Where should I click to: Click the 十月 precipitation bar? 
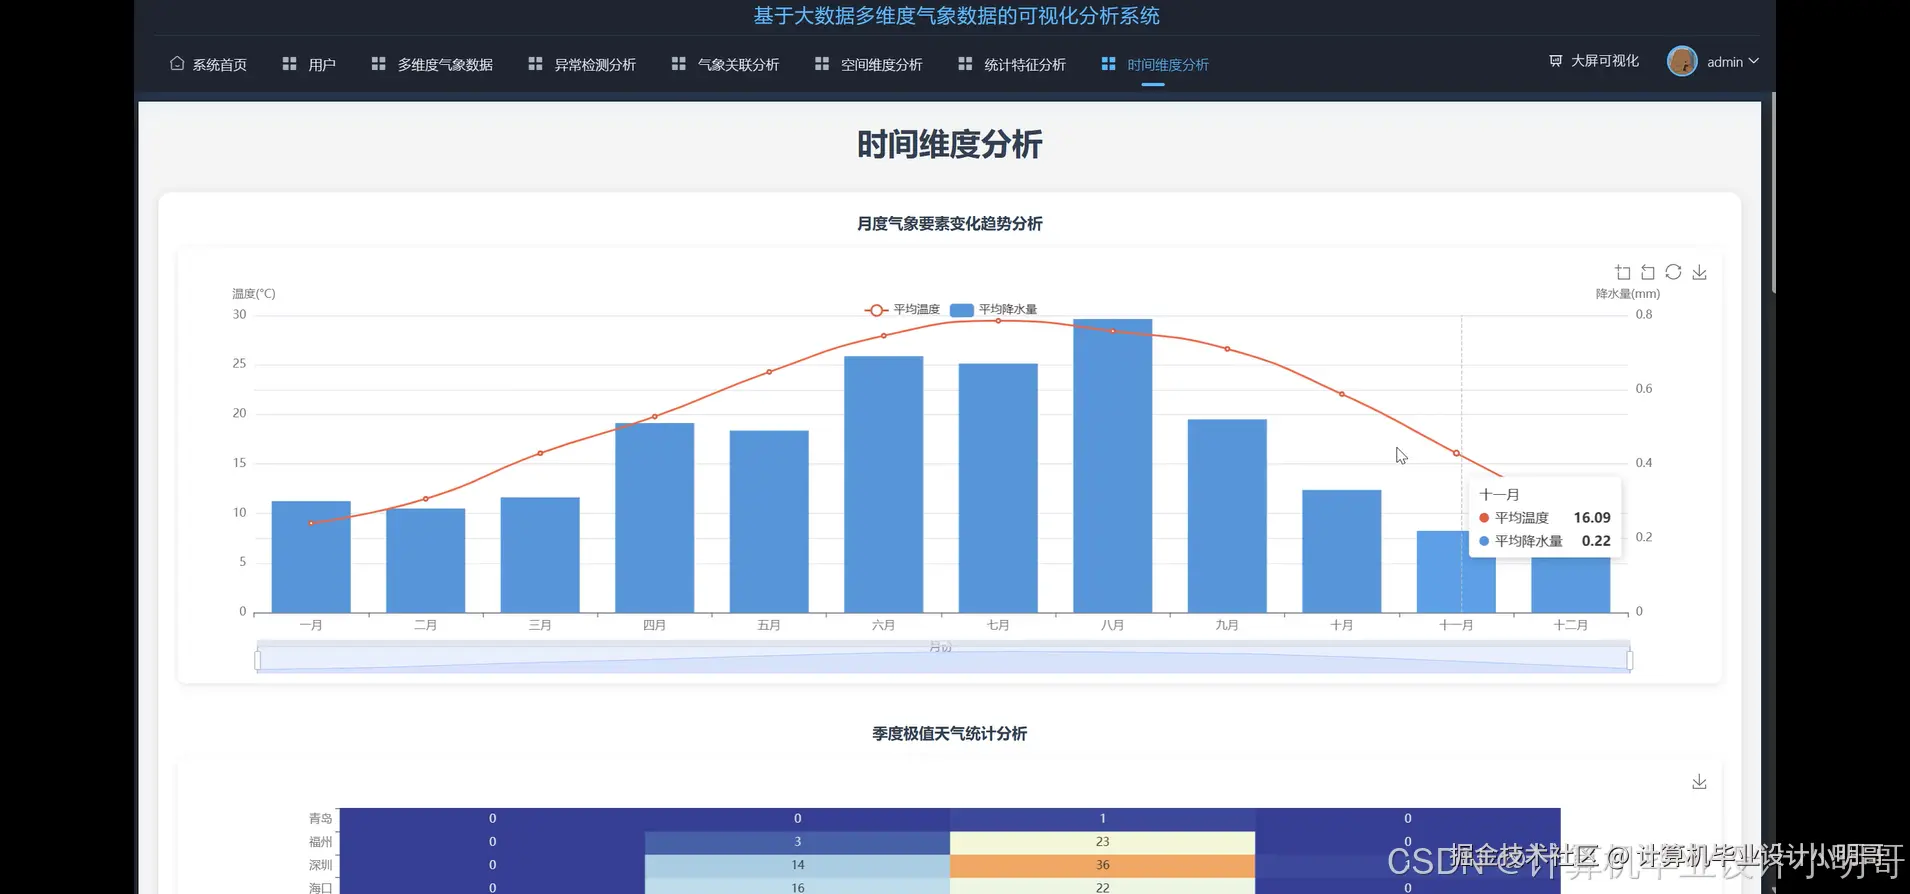(1341, 551)
